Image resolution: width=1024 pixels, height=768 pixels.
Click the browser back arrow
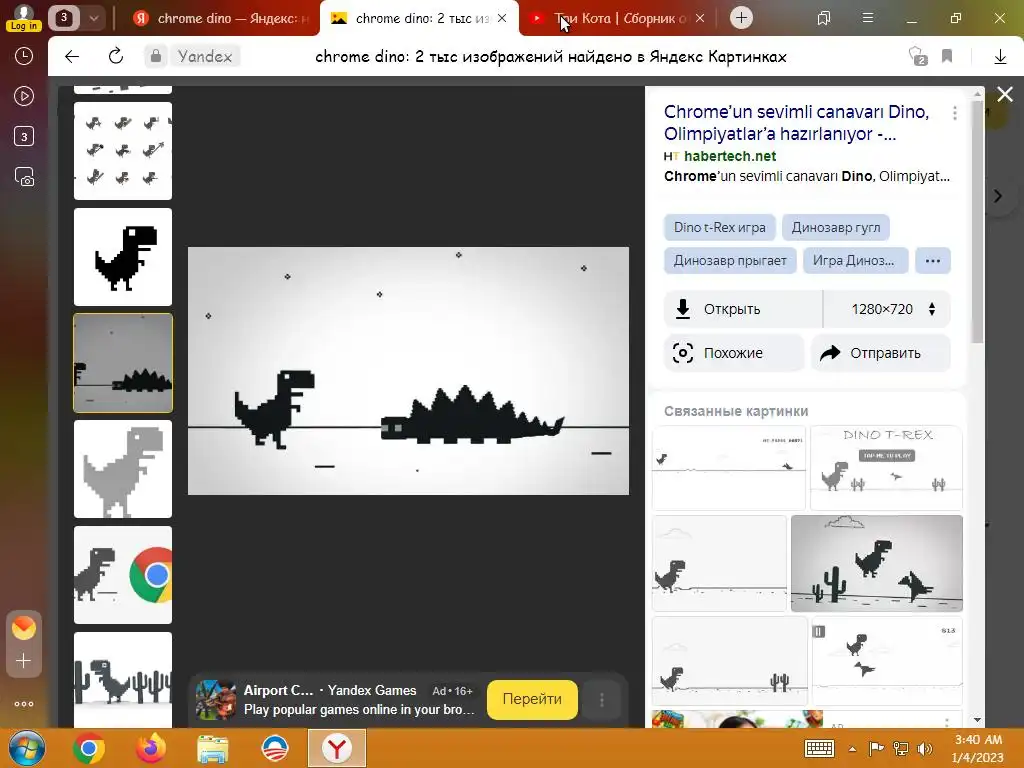click(x=72, y=57)
